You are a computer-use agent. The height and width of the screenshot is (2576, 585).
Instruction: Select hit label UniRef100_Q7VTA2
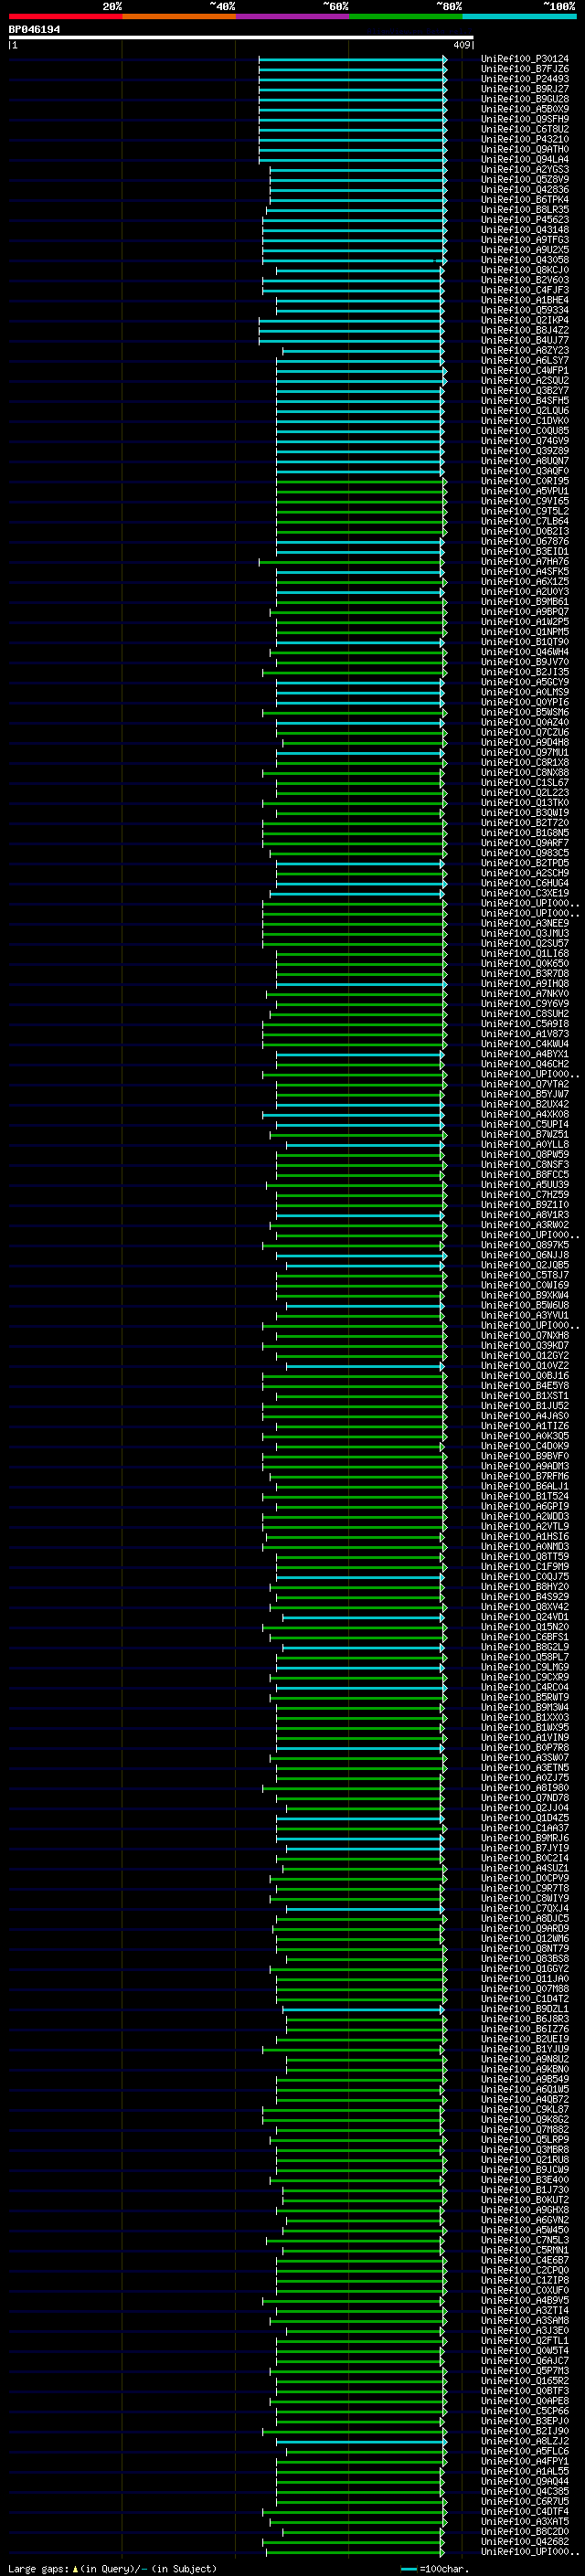pos(524,1084)
